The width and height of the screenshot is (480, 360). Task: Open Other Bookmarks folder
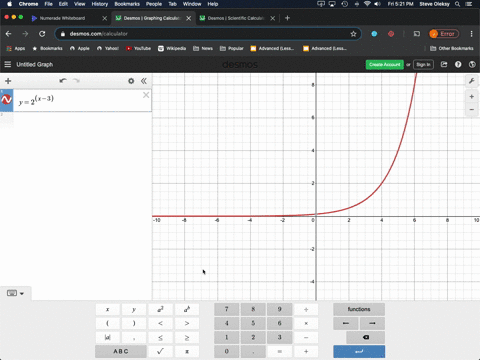pos(452,48)
